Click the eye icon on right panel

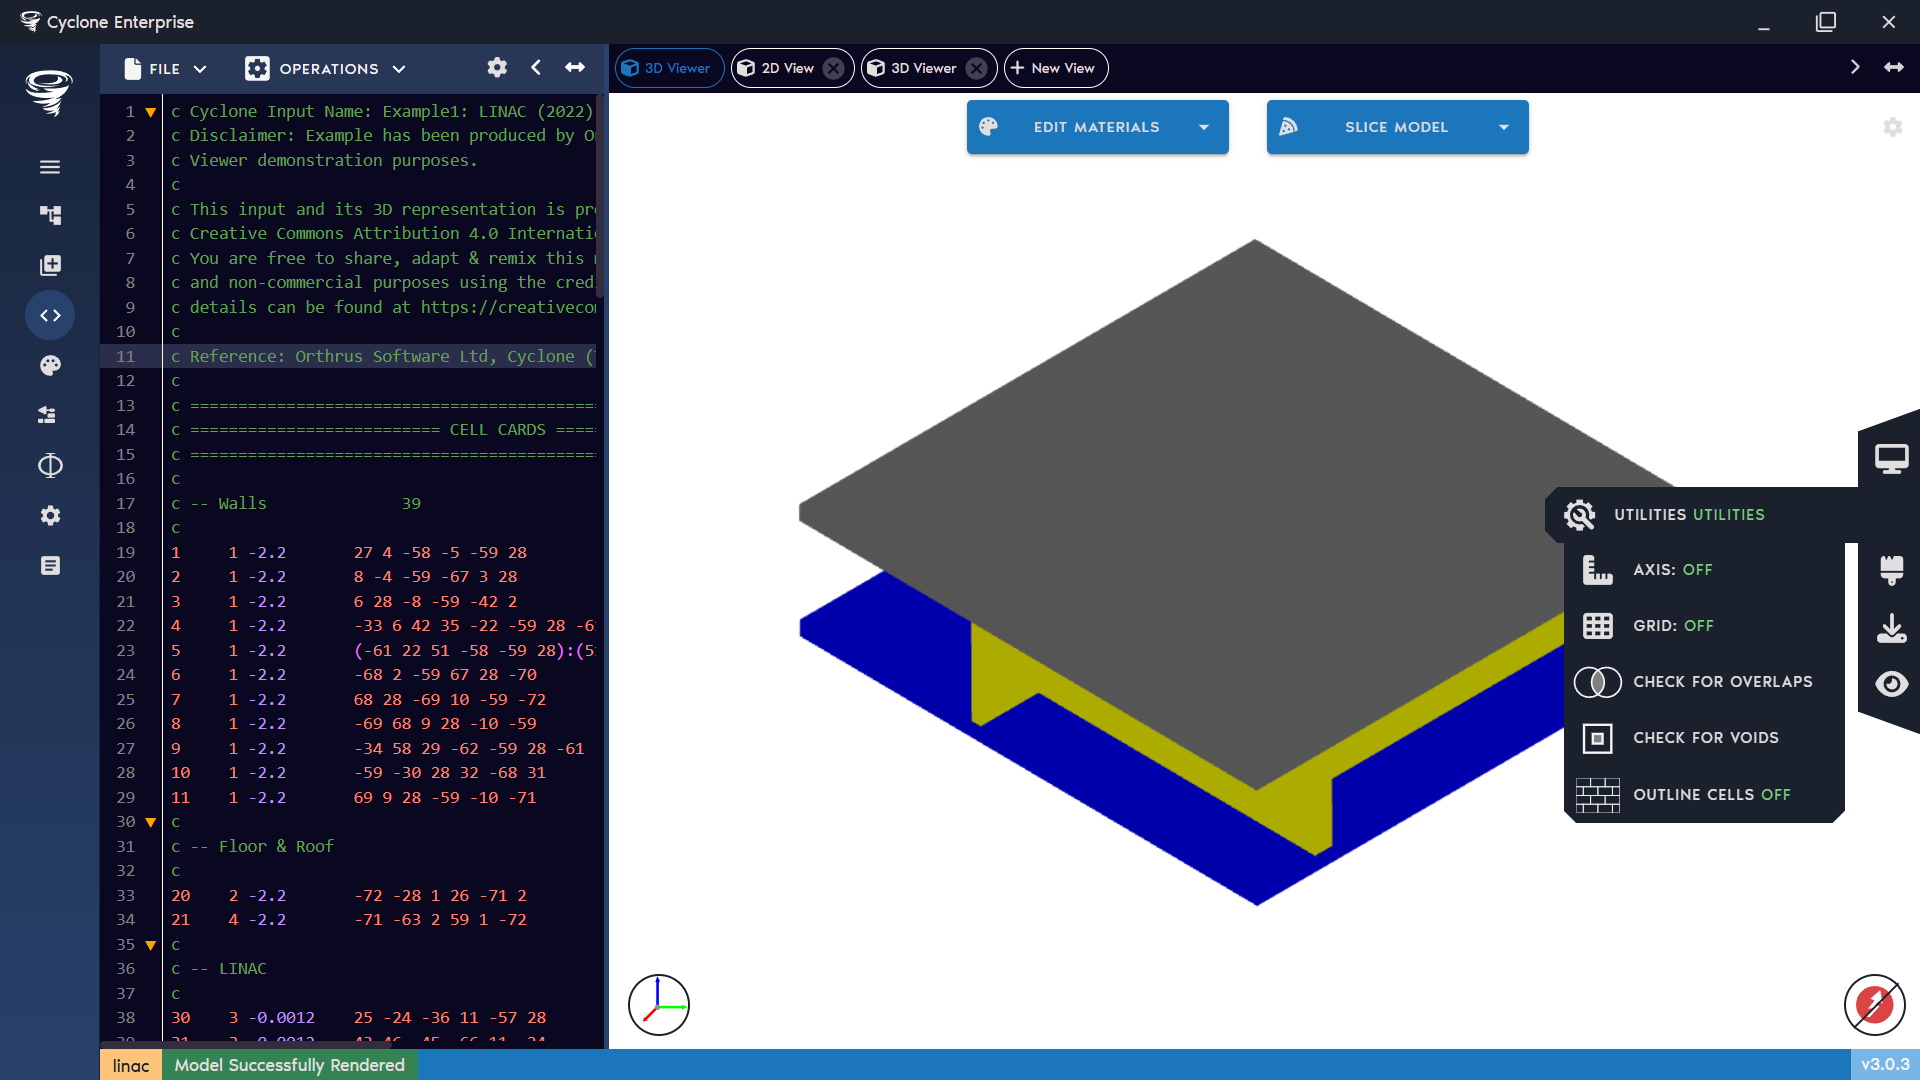[1891, 684]
